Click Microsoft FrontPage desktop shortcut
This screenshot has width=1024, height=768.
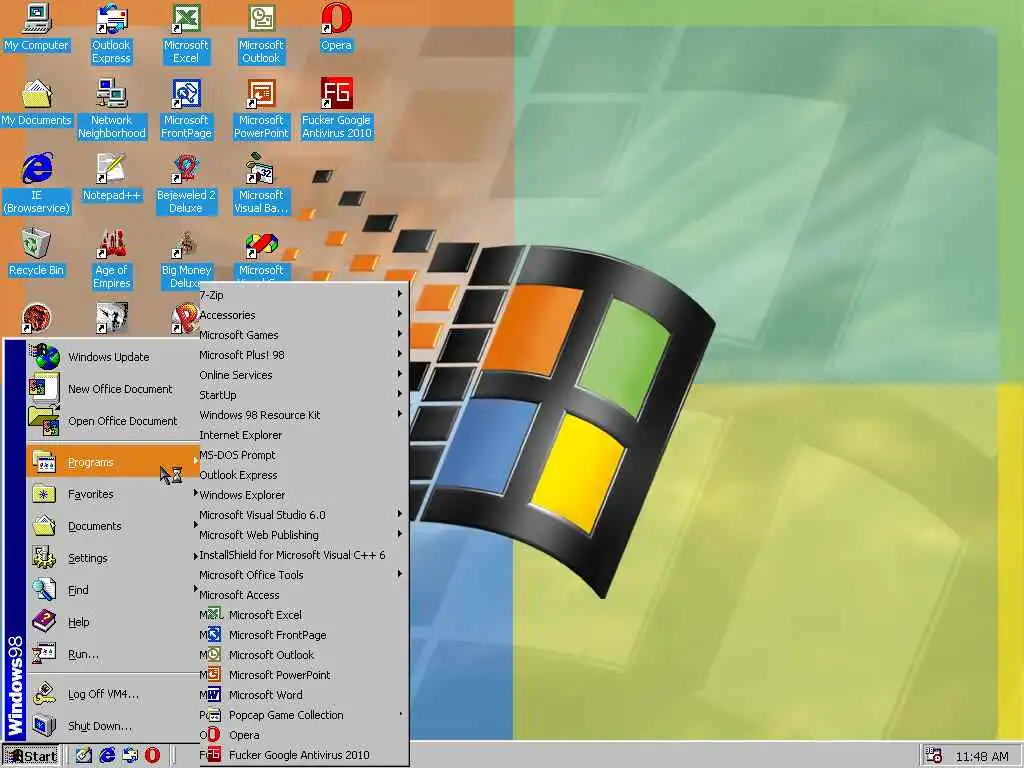point(186,109)
